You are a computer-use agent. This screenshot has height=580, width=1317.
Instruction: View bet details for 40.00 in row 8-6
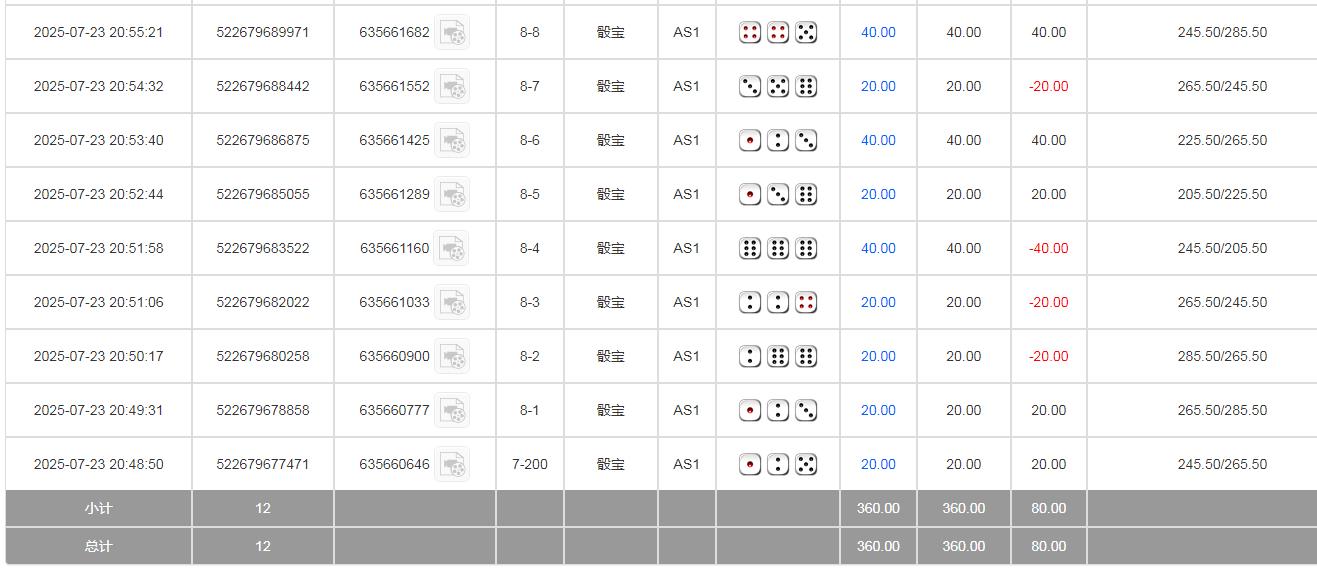(x=878, y=141)
